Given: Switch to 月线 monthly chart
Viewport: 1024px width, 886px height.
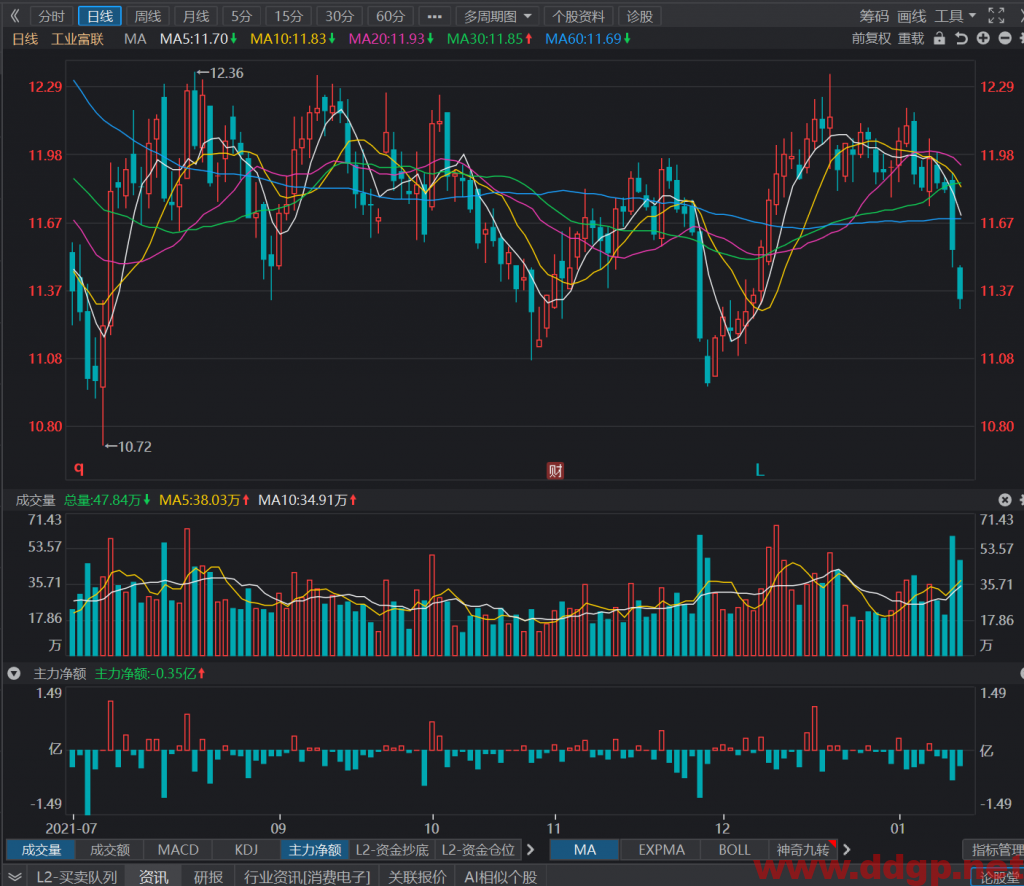Looking at the screenshot, I should [196, 16].
